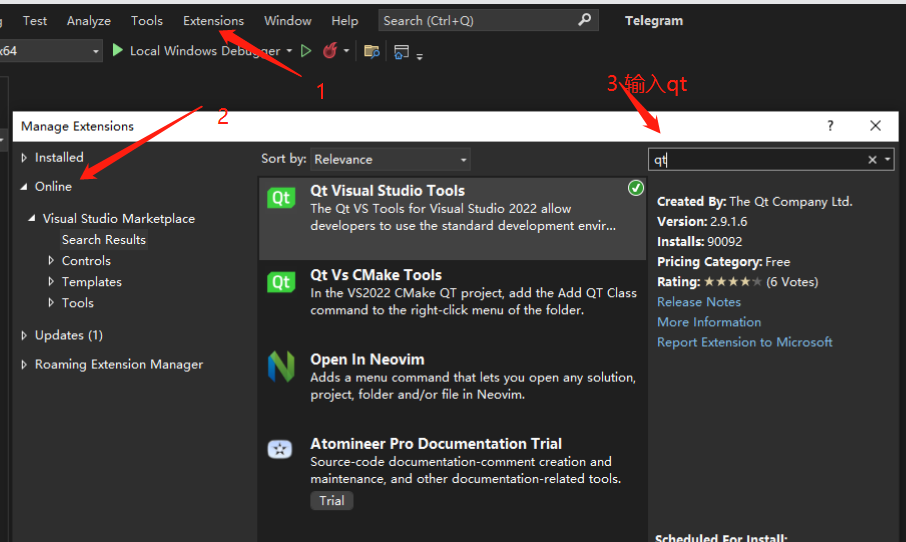Collapse the Online category
Screen dimensions: 906x542
24,187
